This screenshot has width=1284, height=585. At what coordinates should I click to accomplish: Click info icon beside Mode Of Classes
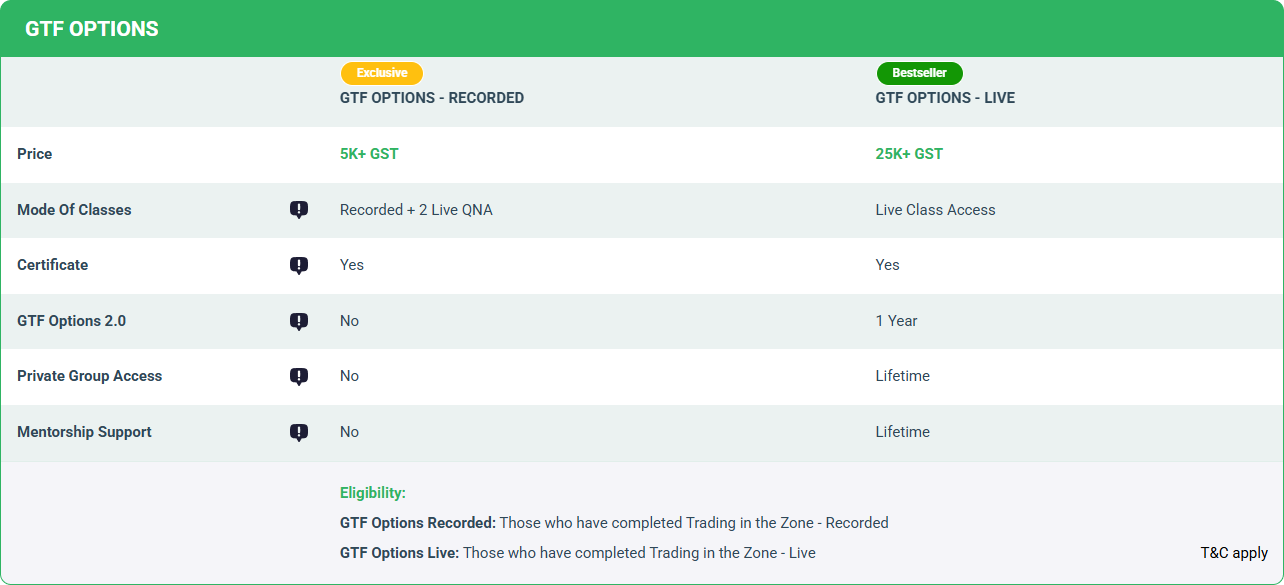coord(298,210)
